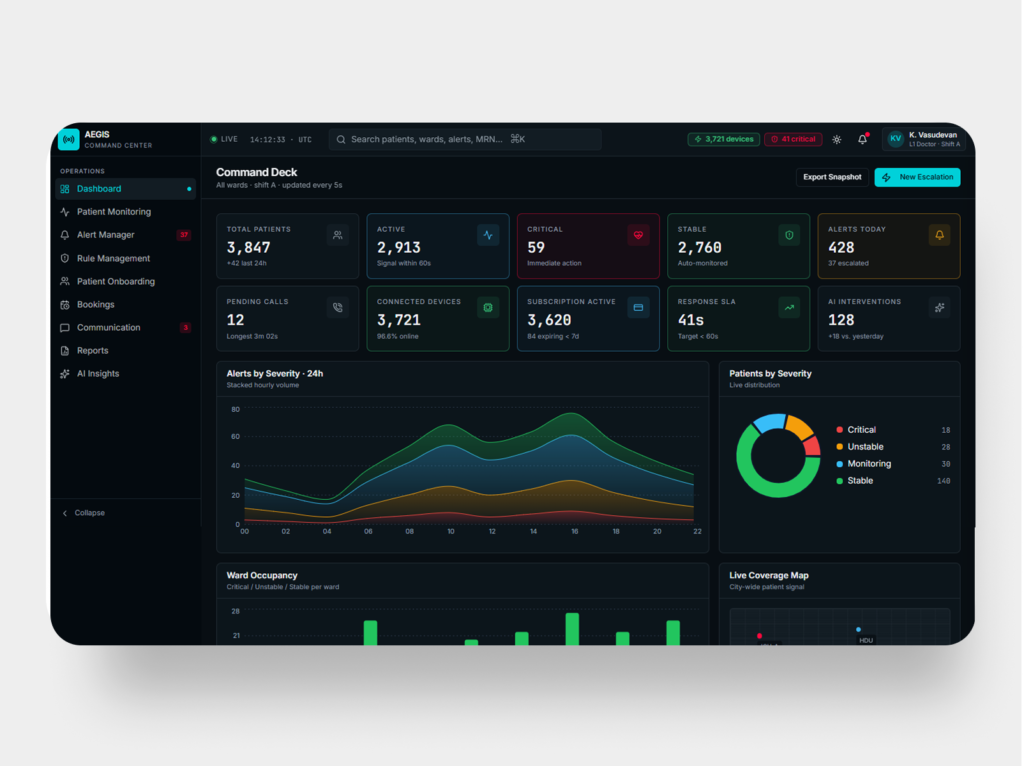Open Patient Onboarding page
Screen dimensions: 1024x766
coord(125,281)
